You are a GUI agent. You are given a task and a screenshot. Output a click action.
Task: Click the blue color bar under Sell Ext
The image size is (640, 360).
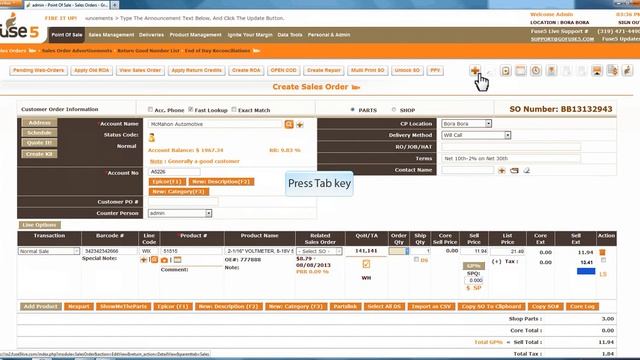point(586,271)
